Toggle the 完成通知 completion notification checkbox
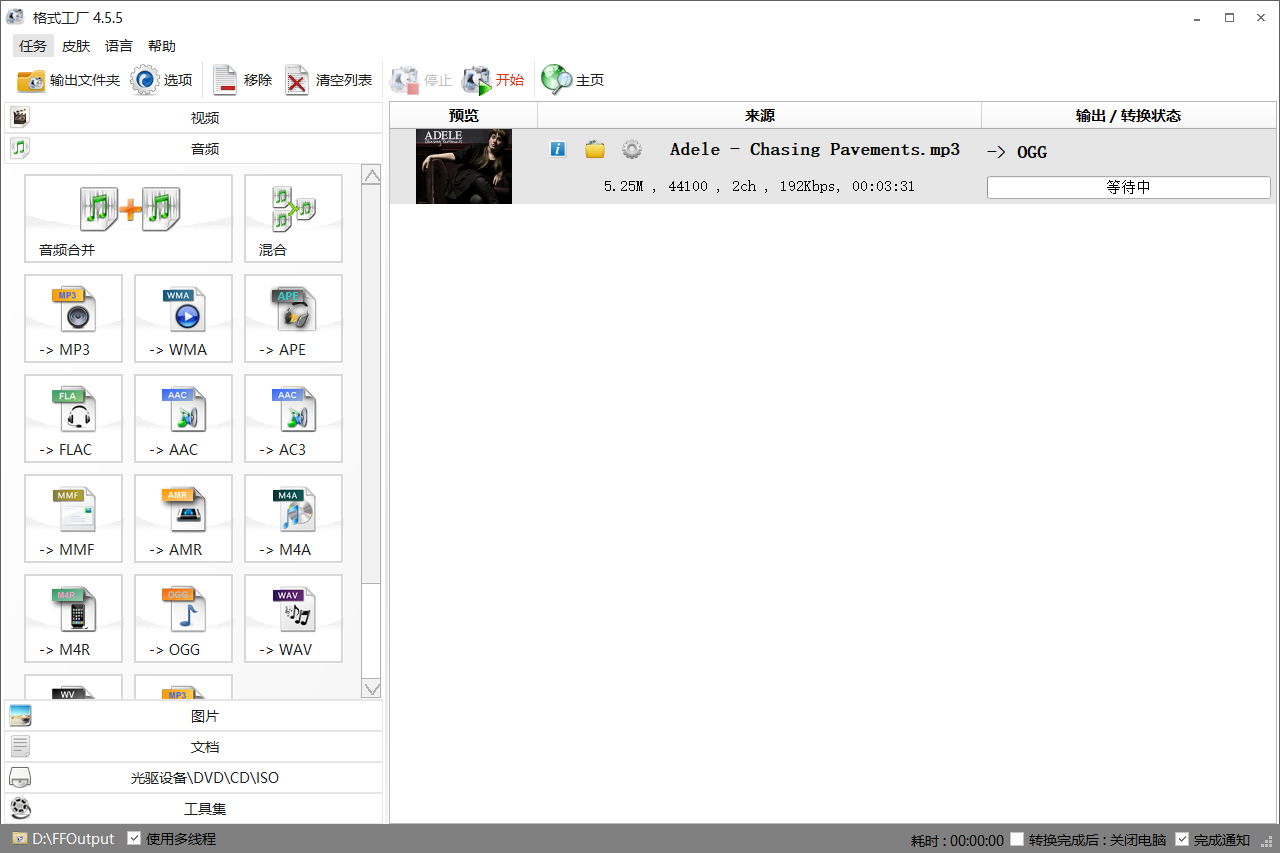Image resolution: width=1280 pixels, height=853 pixels. (1182, 839)
